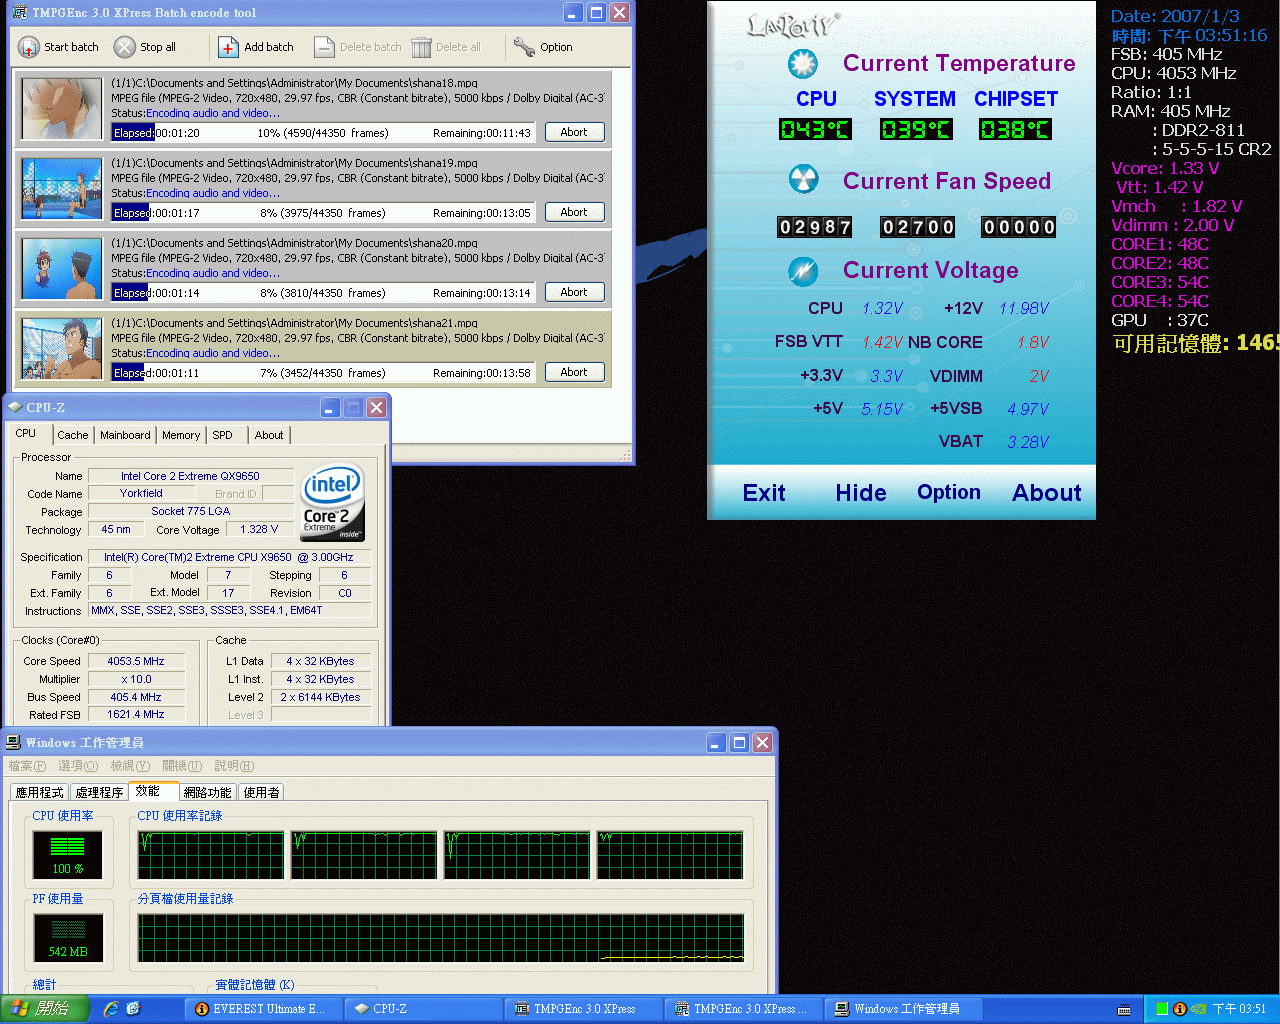The image size is (1280, 1024).
Task: Click the Rated FSB value 1621.4 MHz
Action: (136, 715)
